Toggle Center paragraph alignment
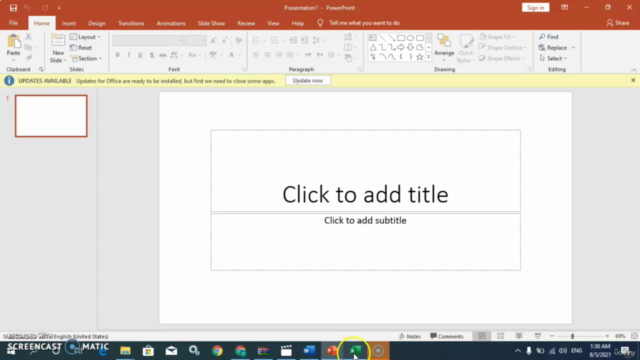 tap(267, 55)
